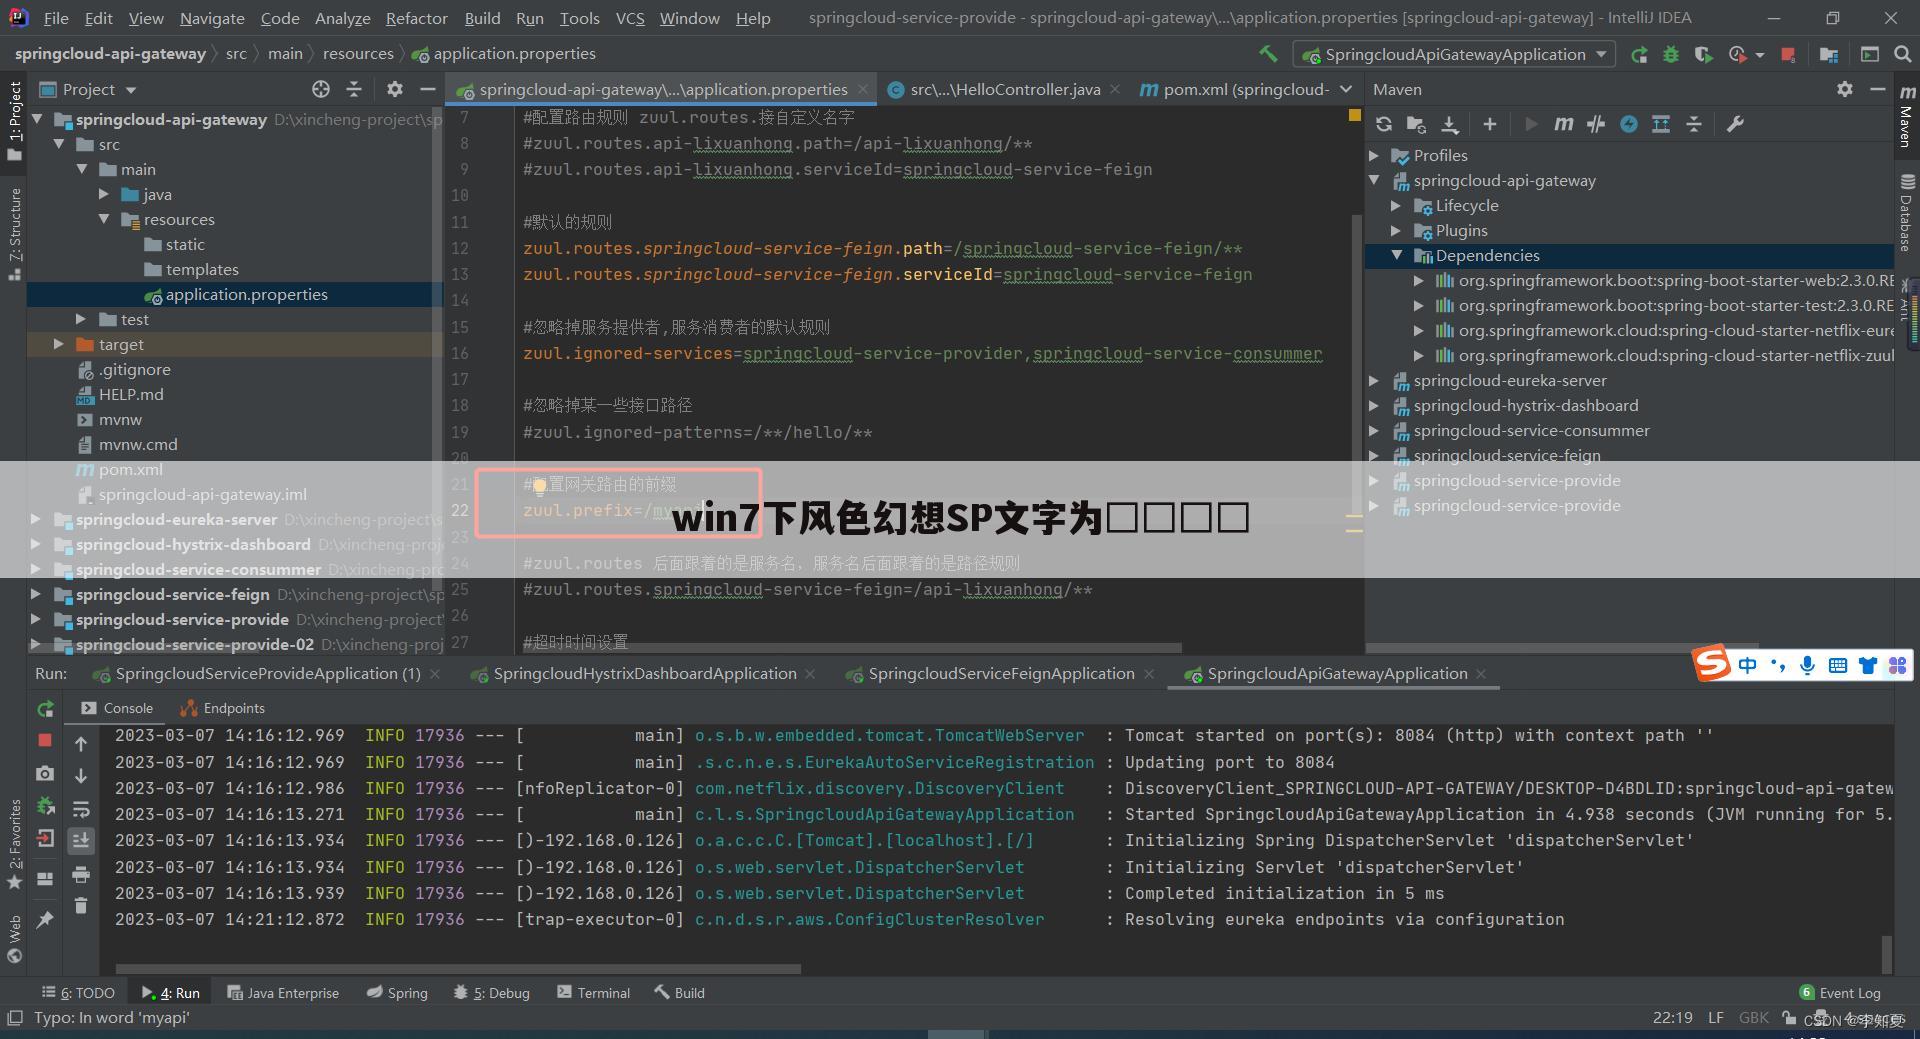The image size is (1920, 1039).
Task: Click the GBK file encoding in status bar
Action: click(1754, 1017)
